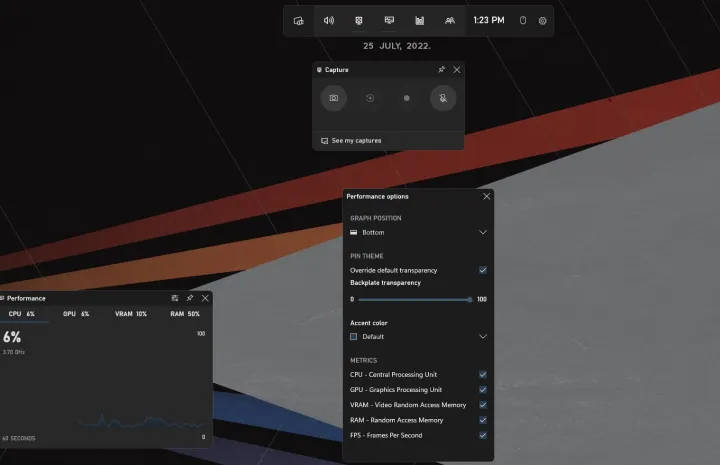
Task: Toggle the Audio widget in Game Bar
Action: click(x=328, y=20)
